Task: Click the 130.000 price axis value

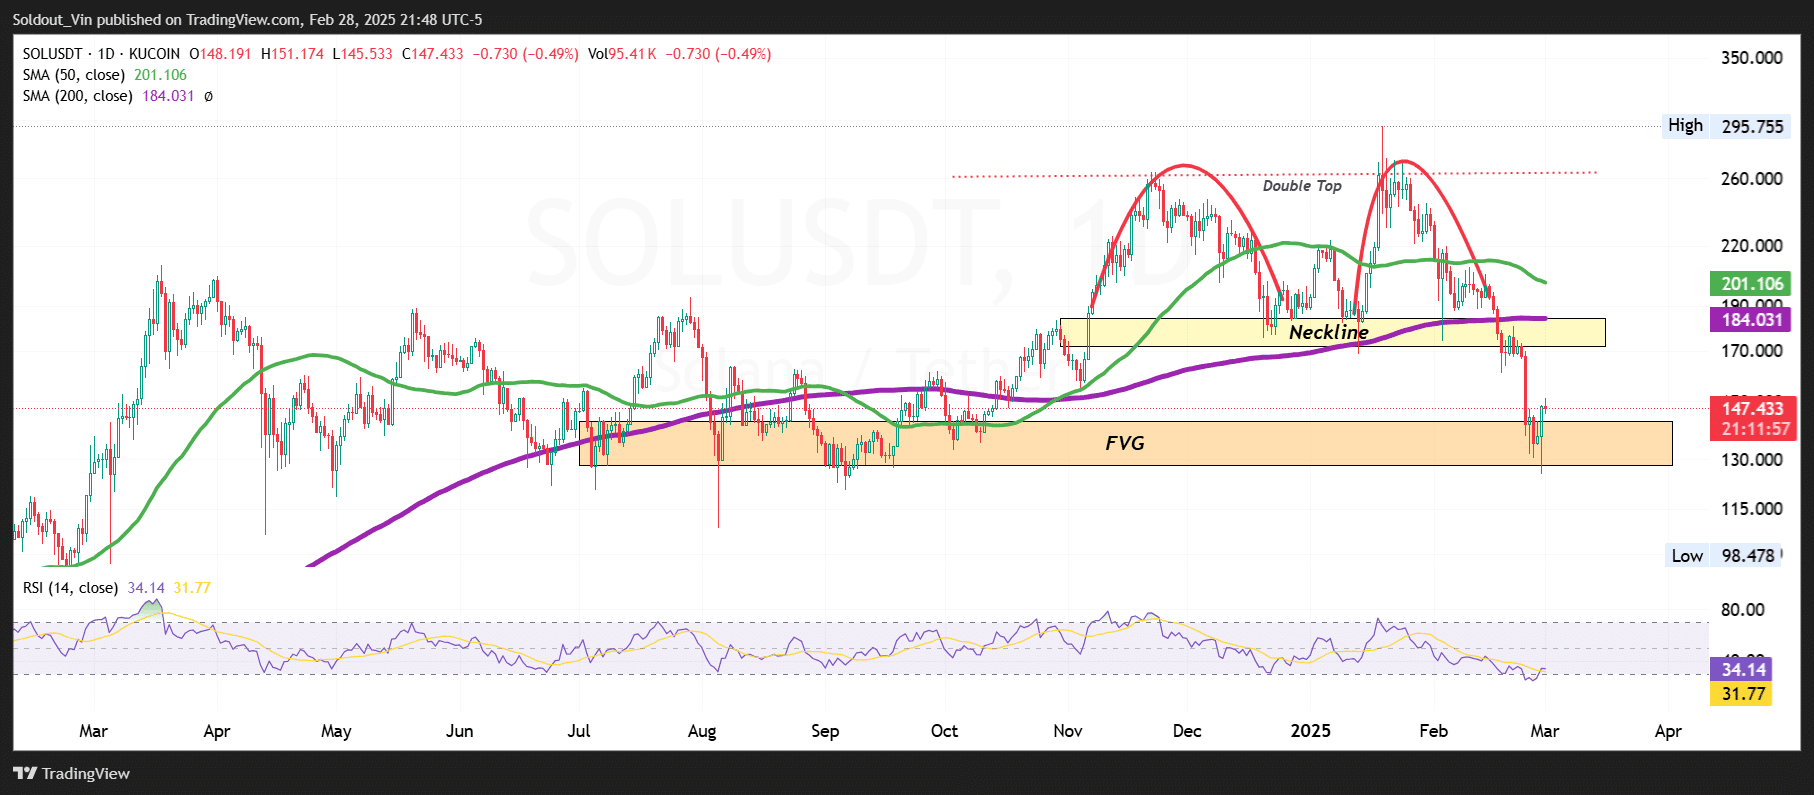Action: [x=1751, y=460]
